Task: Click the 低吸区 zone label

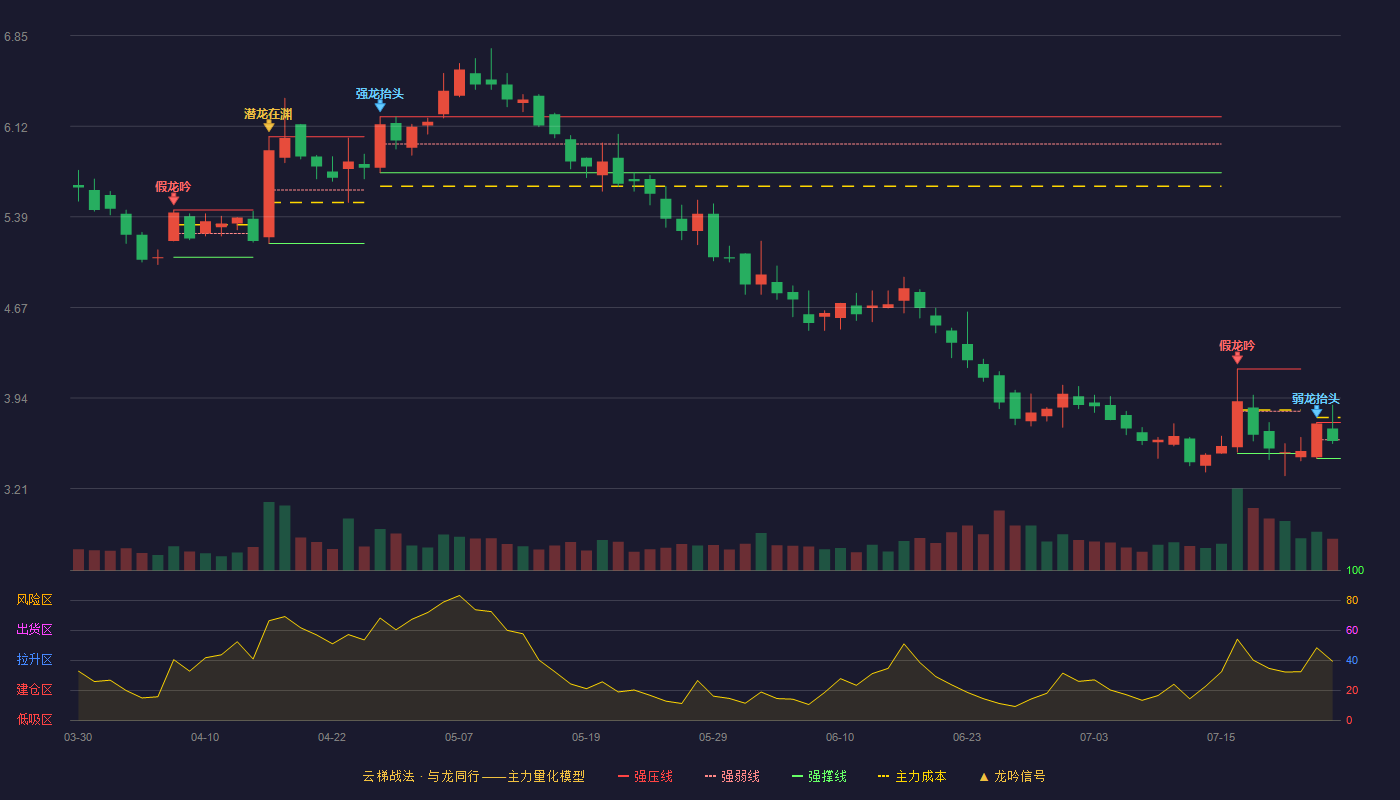Action: [34, 719]
